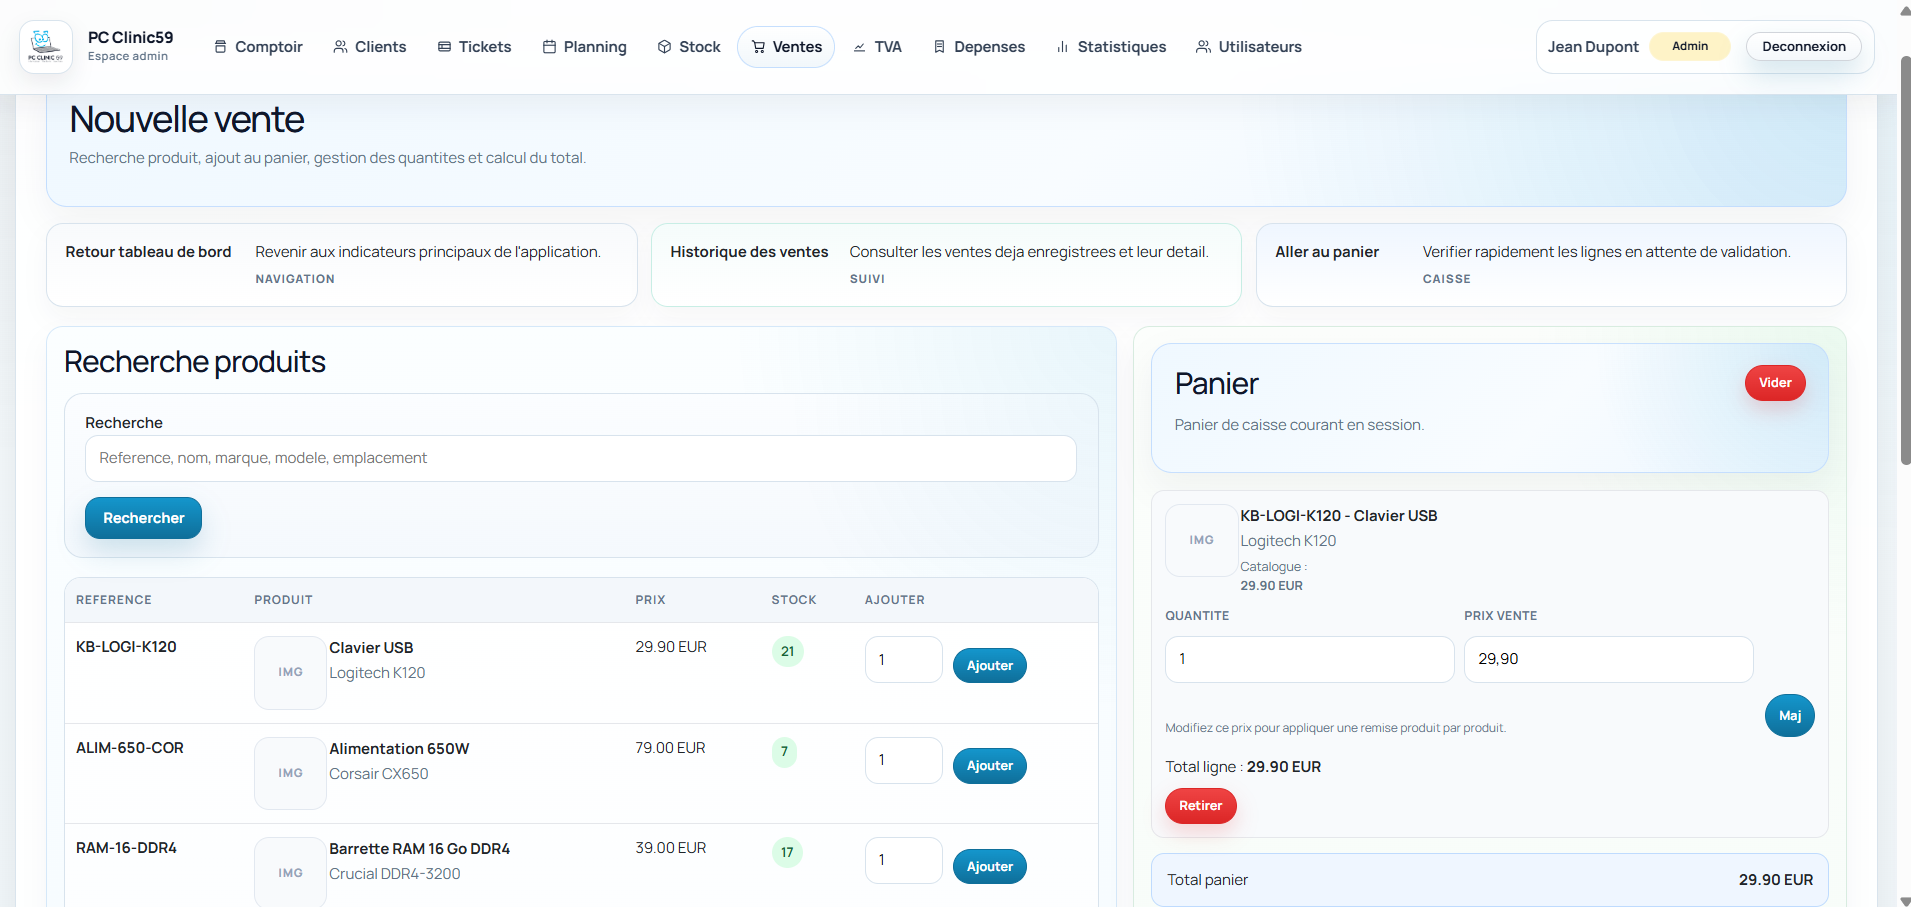The image size is (1911, 907).
Task: Click the TVA chart icon
Action: point(859,47)
